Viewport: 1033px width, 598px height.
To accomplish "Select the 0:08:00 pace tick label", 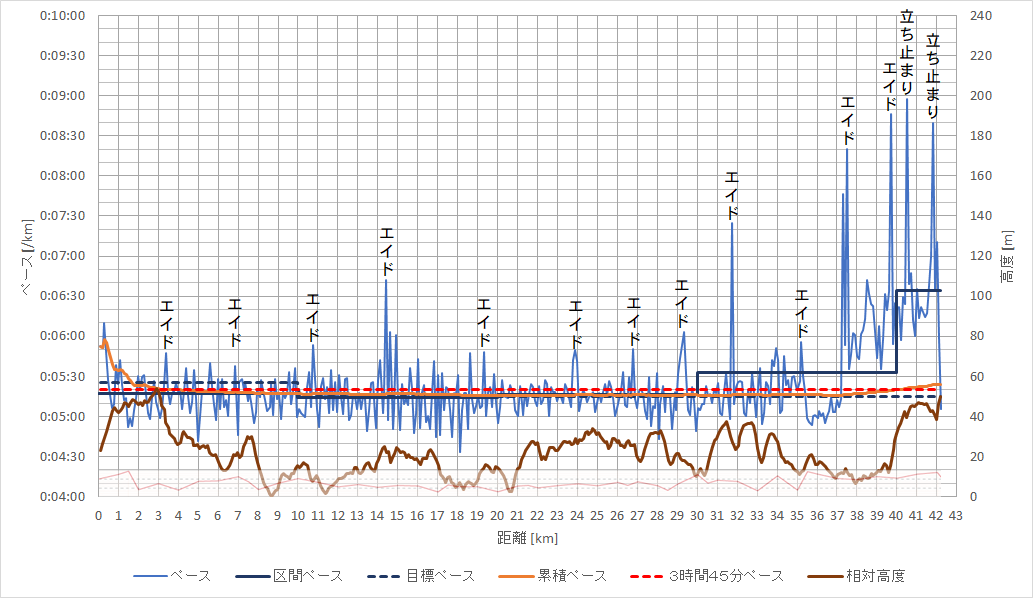I will [x=63, y=176].
